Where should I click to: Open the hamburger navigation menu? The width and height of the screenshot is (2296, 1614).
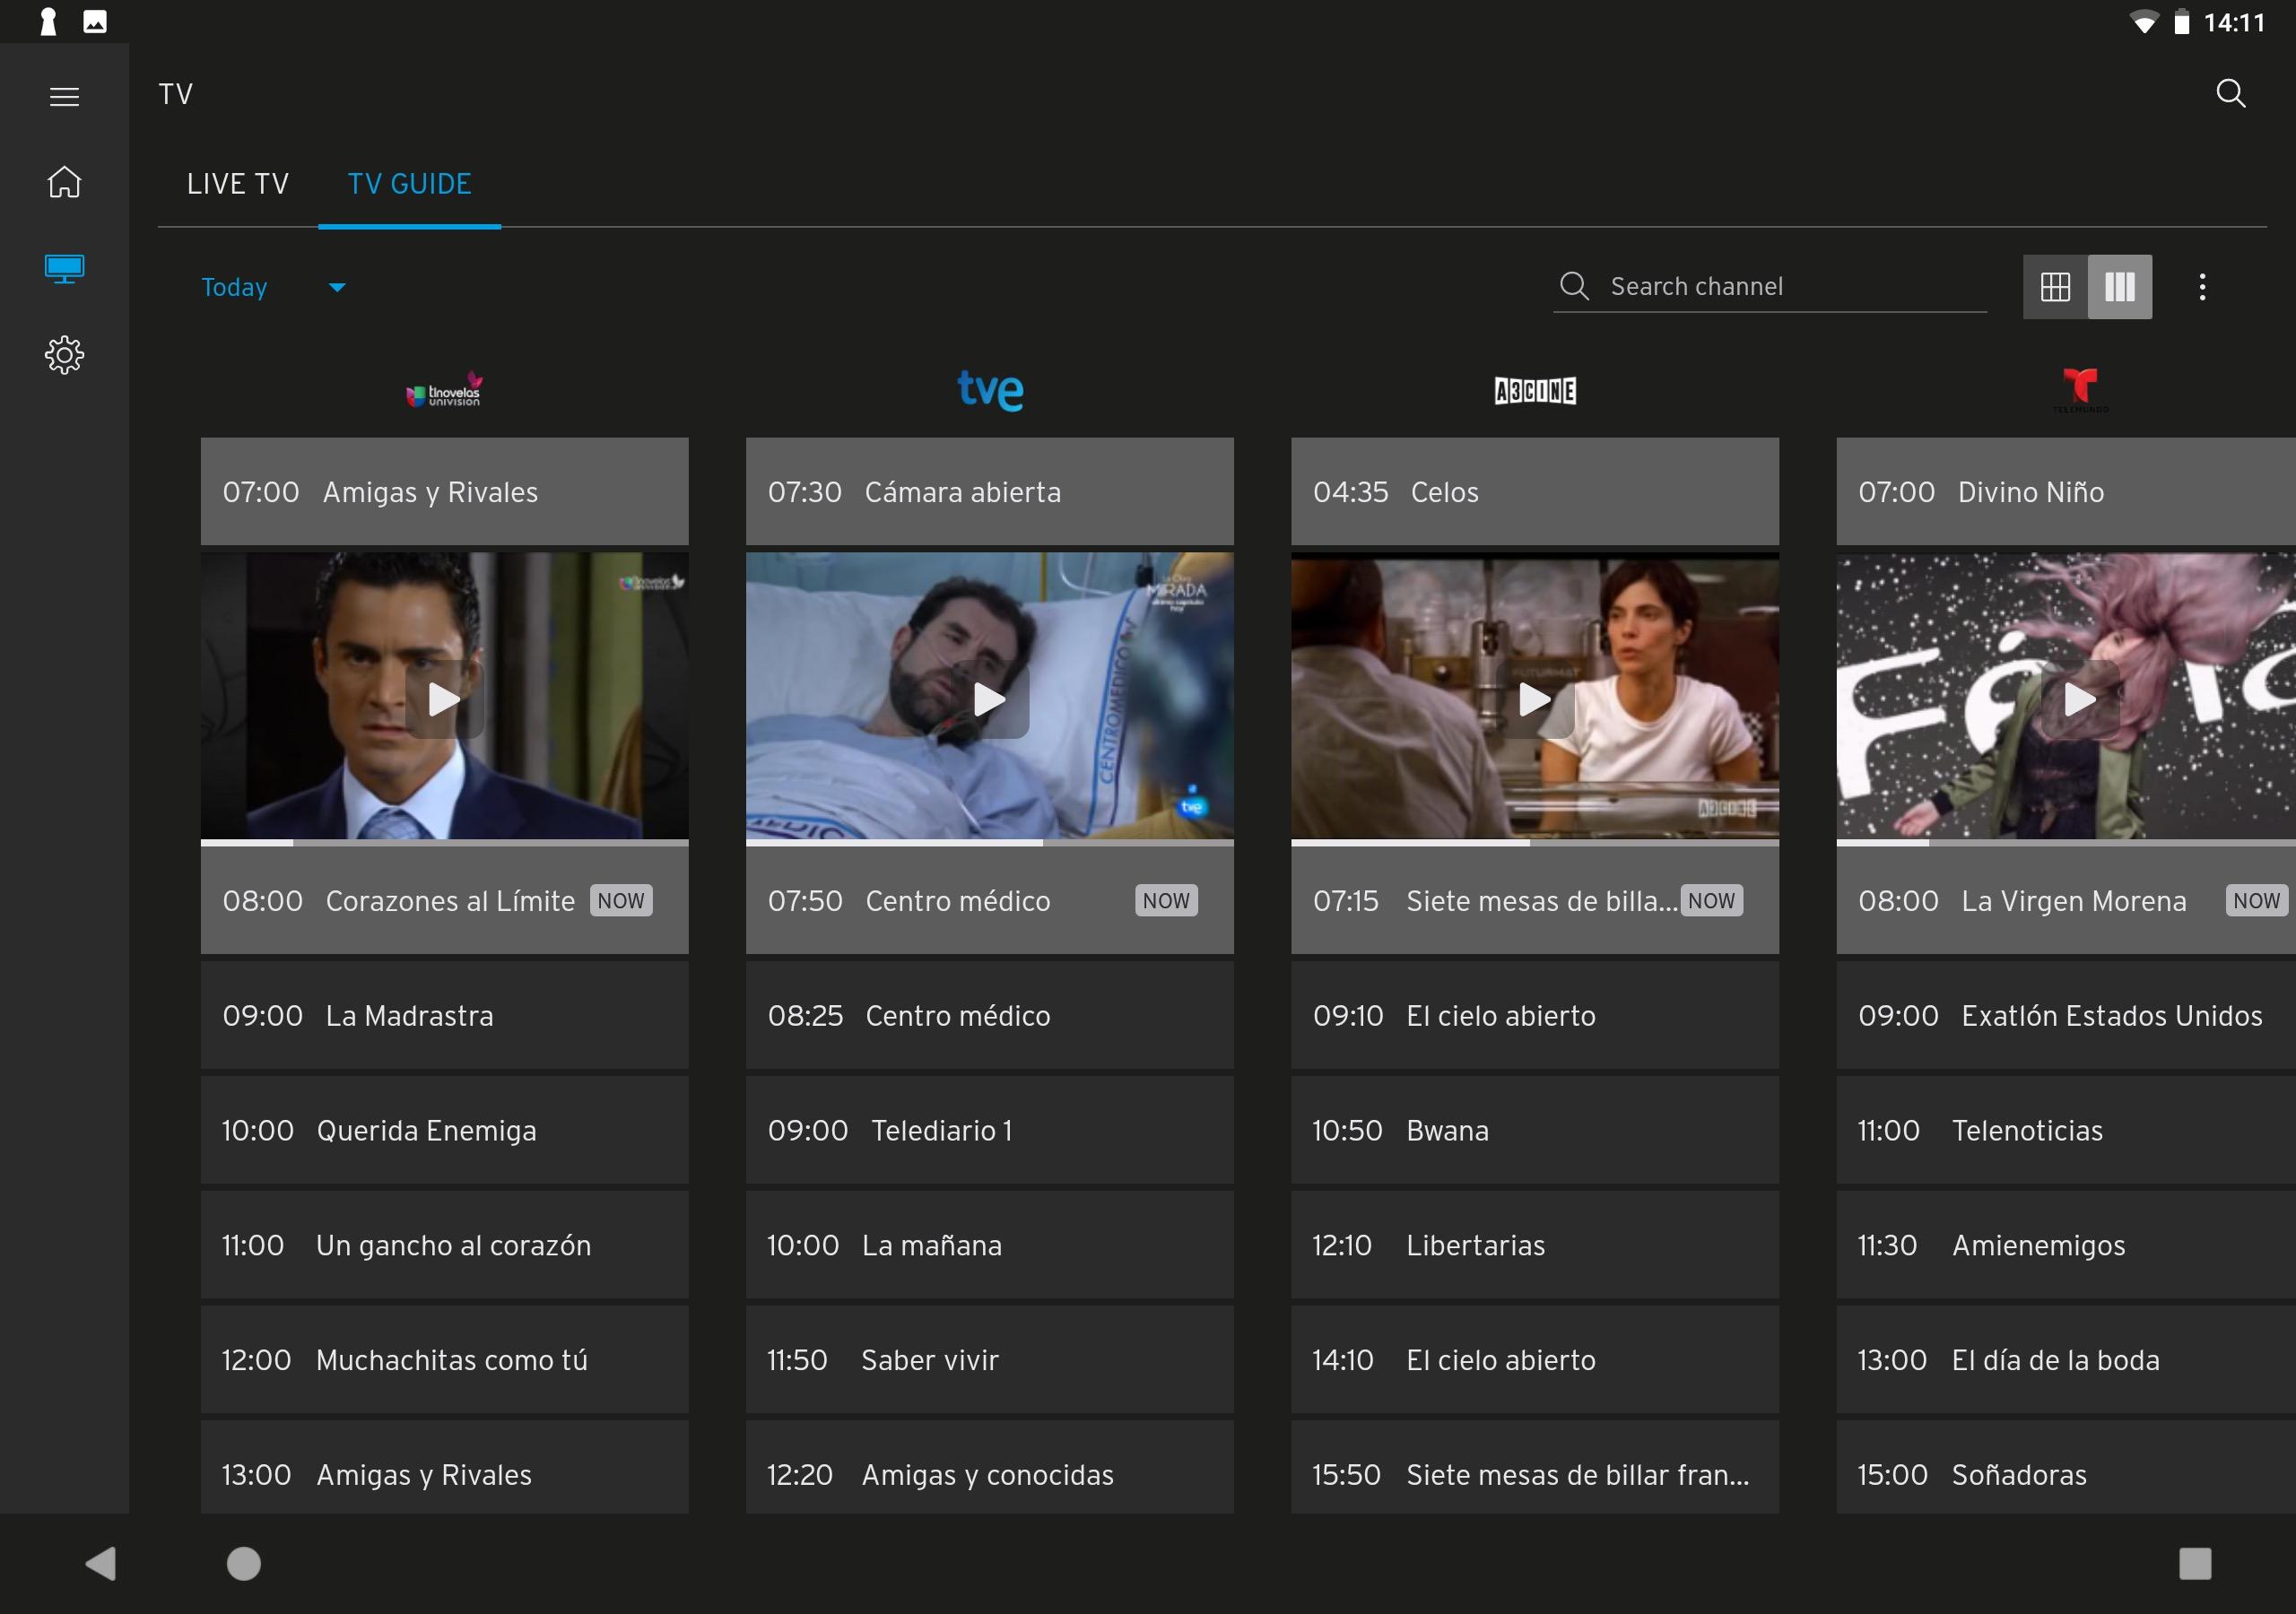point(64,97)
